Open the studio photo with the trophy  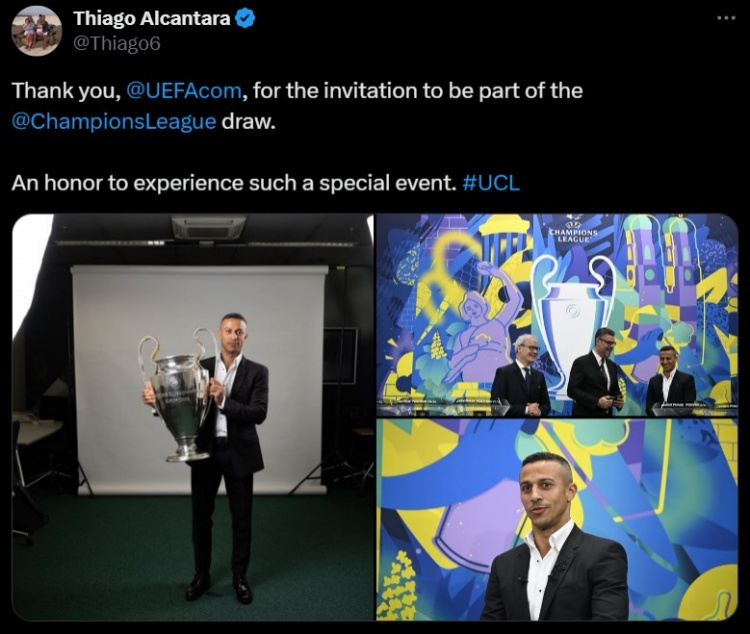coord(193,417)
